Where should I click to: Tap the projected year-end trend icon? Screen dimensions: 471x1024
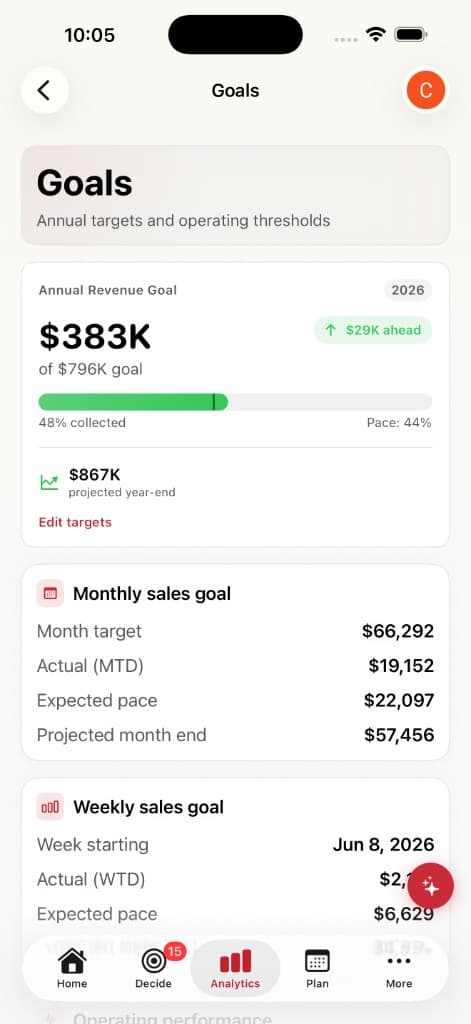pos(49,483)
